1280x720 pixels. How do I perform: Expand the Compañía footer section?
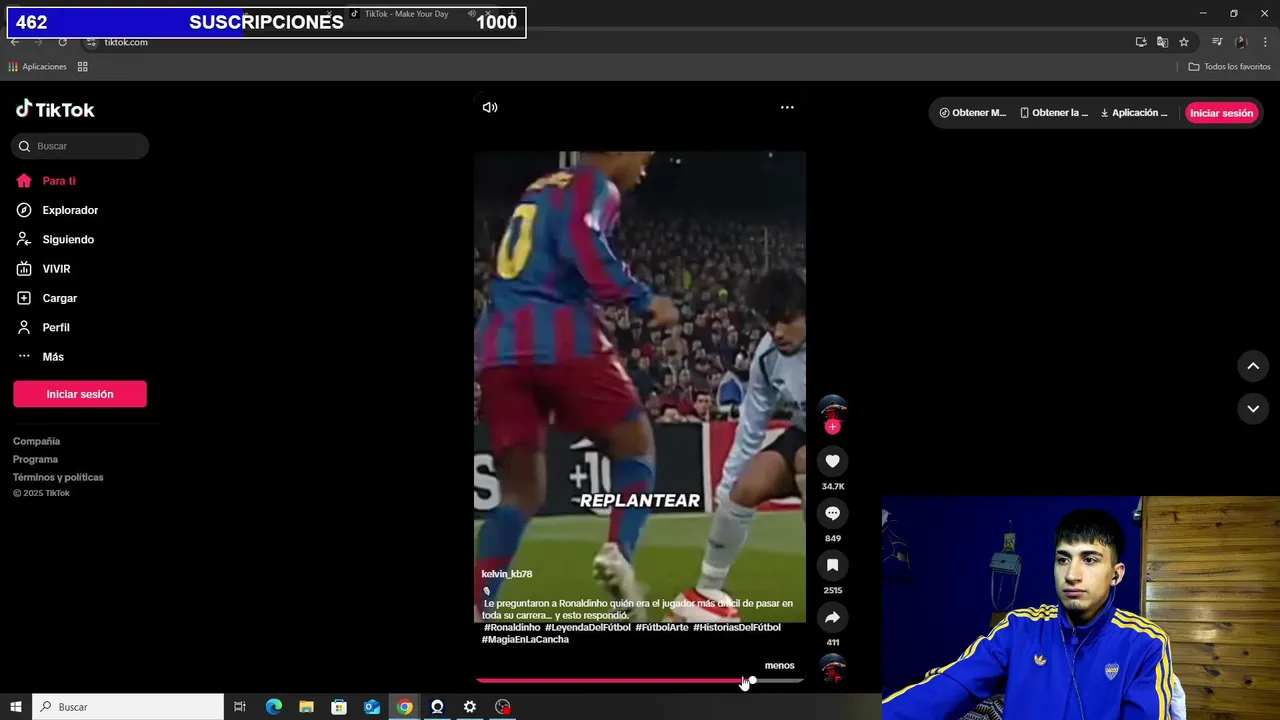[36, 441]
